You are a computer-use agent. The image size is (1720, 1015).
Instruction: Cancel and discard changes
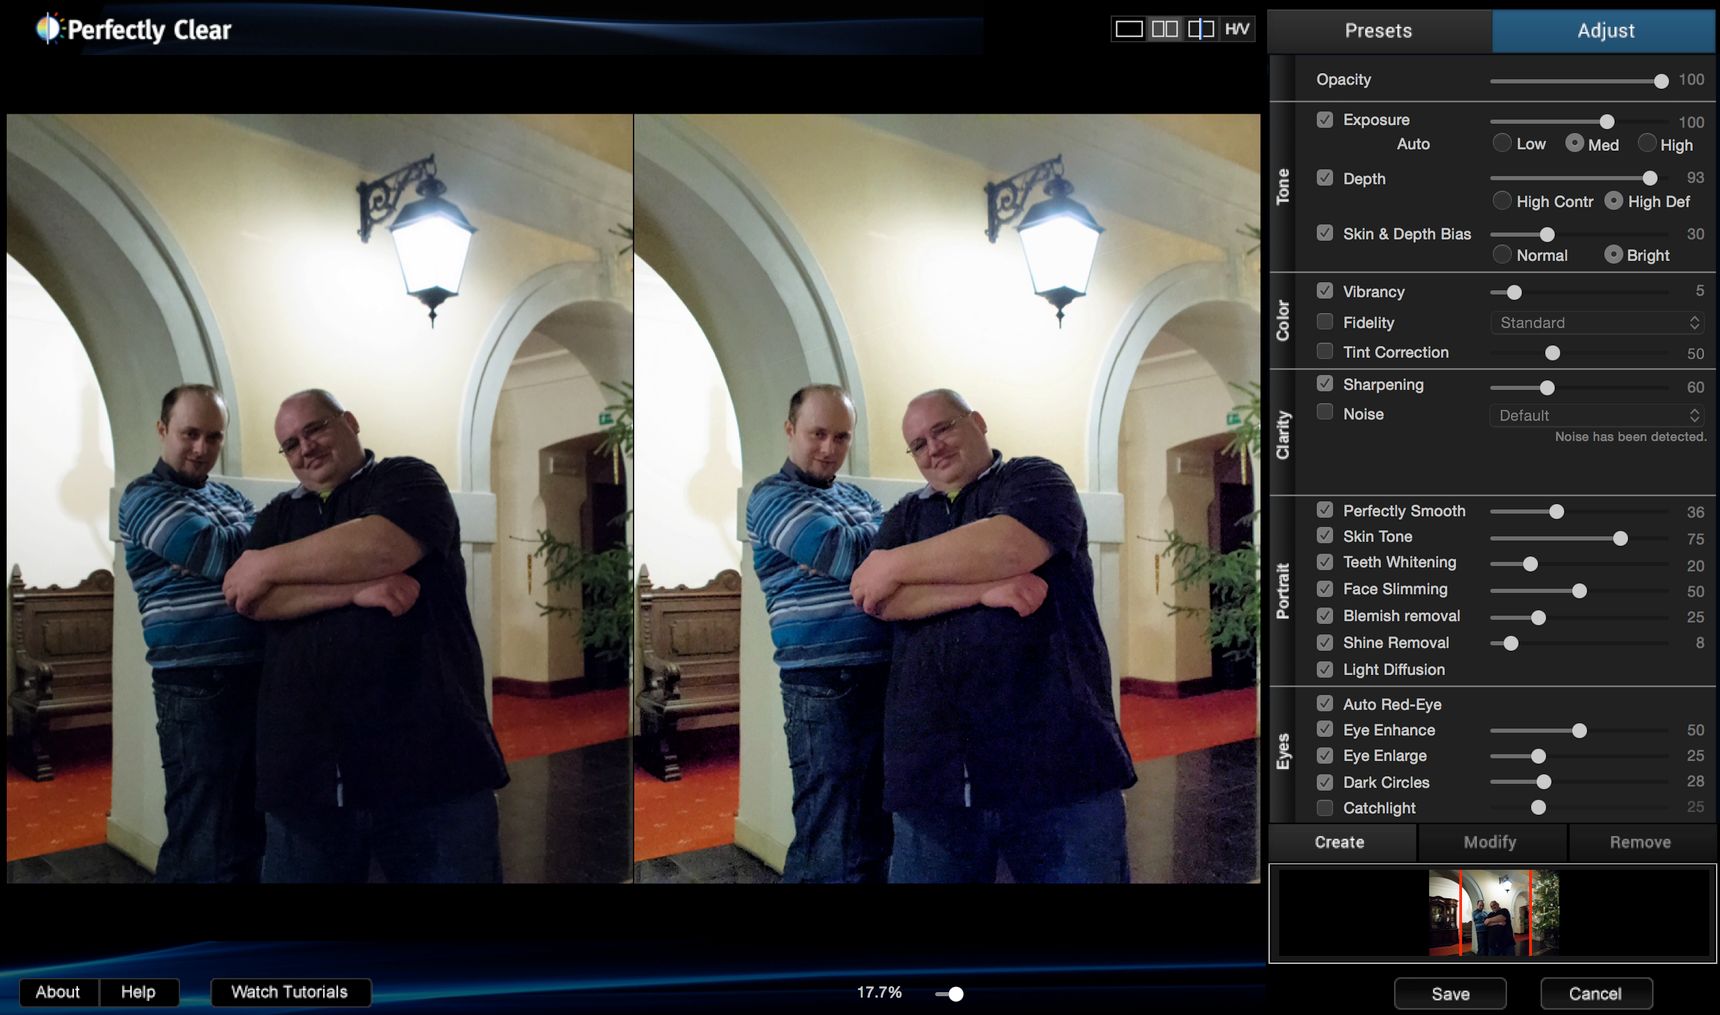pyautogui.click(x=1595, y=994)
